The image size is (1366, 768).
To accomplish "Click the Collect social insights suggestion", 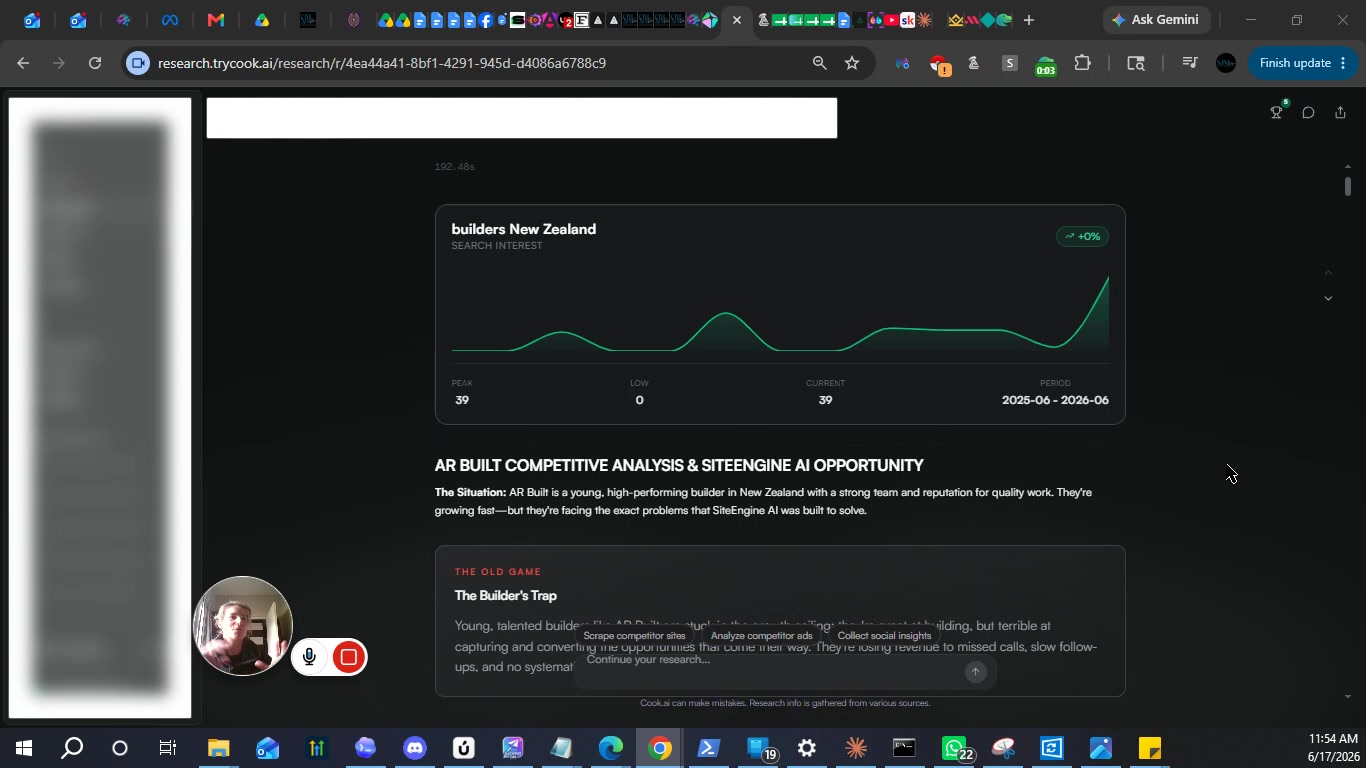I will tap(884, 636).
